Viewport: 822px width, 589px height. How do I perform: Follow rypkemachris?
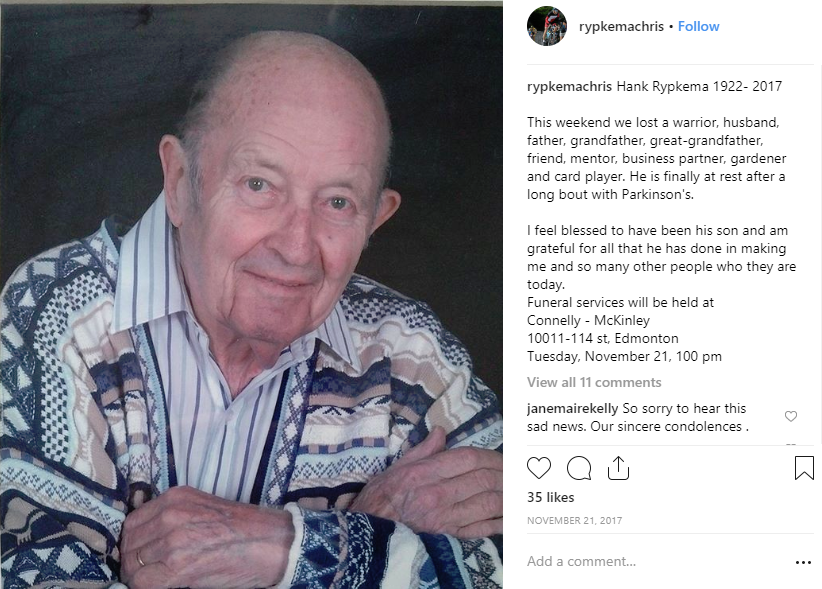point(698,26)
